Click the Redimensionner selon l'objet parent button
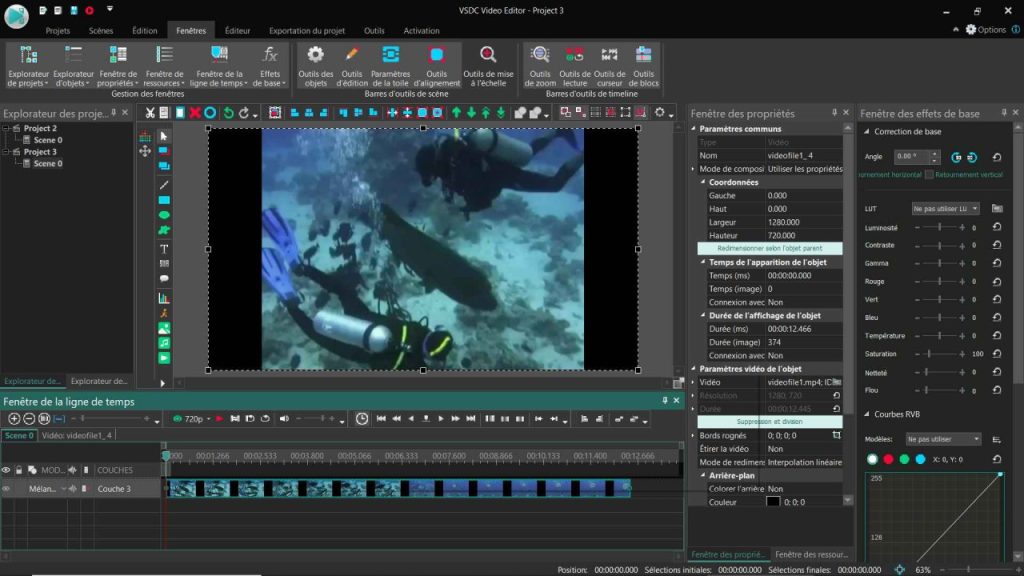The height and width of the screenshot is (576, 1024). (x=770, y=247)
